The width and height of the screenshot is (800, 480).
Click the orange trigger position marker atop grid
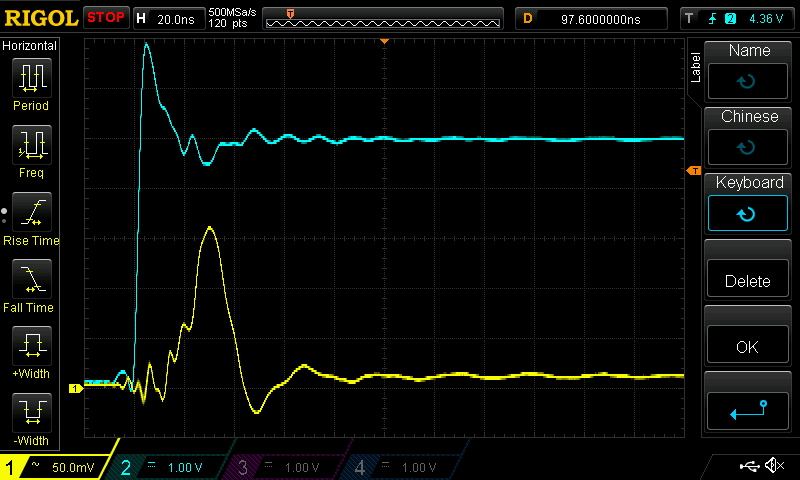point(385,41)
